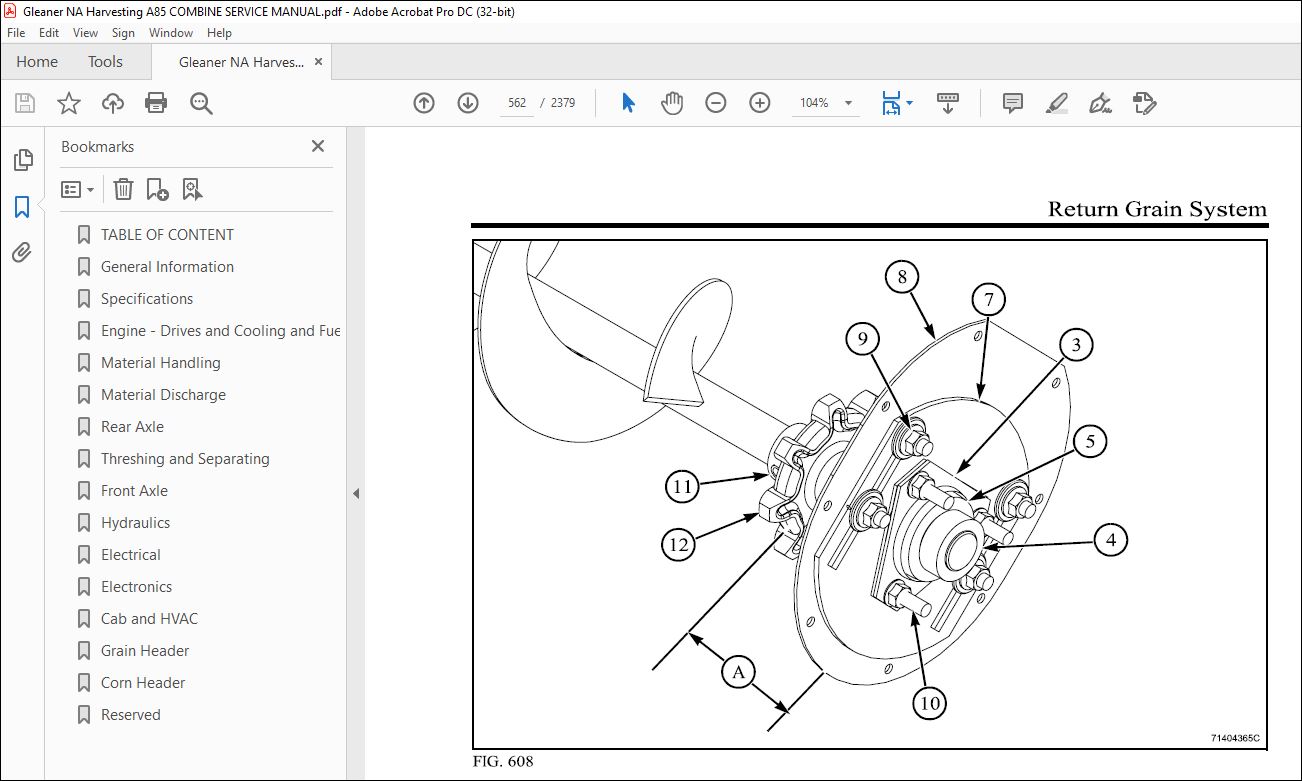
Task: Click the Save file icon
Action: pos(25,103)
